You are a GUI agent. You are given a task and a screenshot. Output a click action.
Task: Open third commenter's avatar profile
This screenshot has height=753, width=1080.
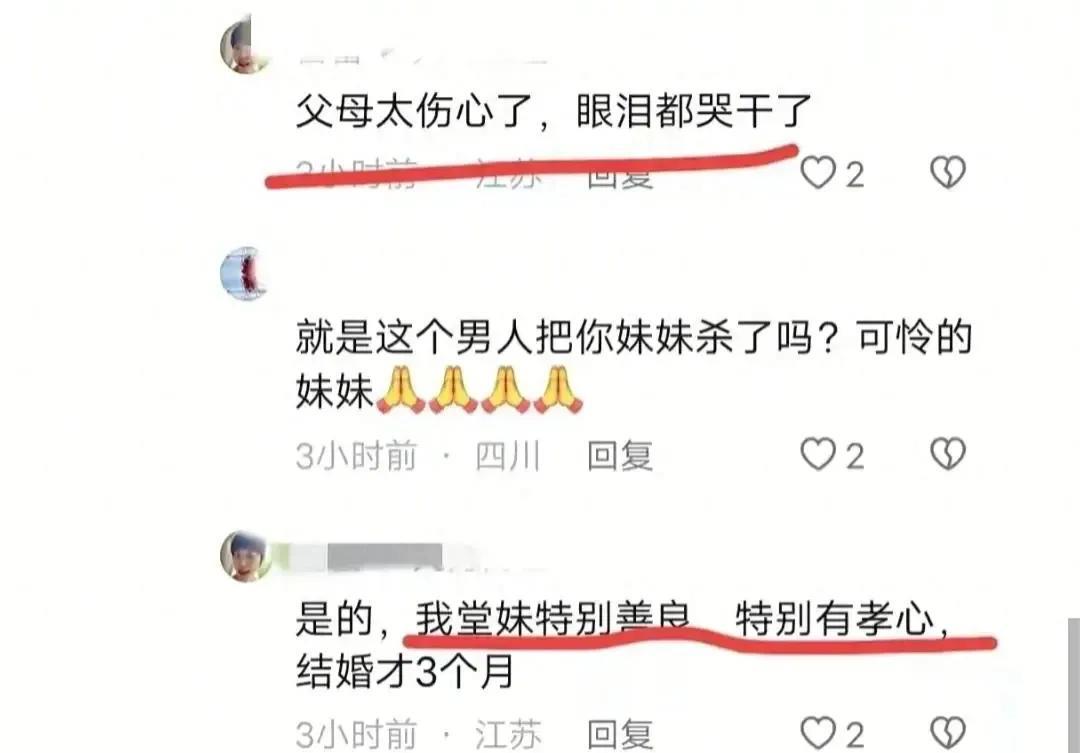pyautogui.click(x=245, y=556)
